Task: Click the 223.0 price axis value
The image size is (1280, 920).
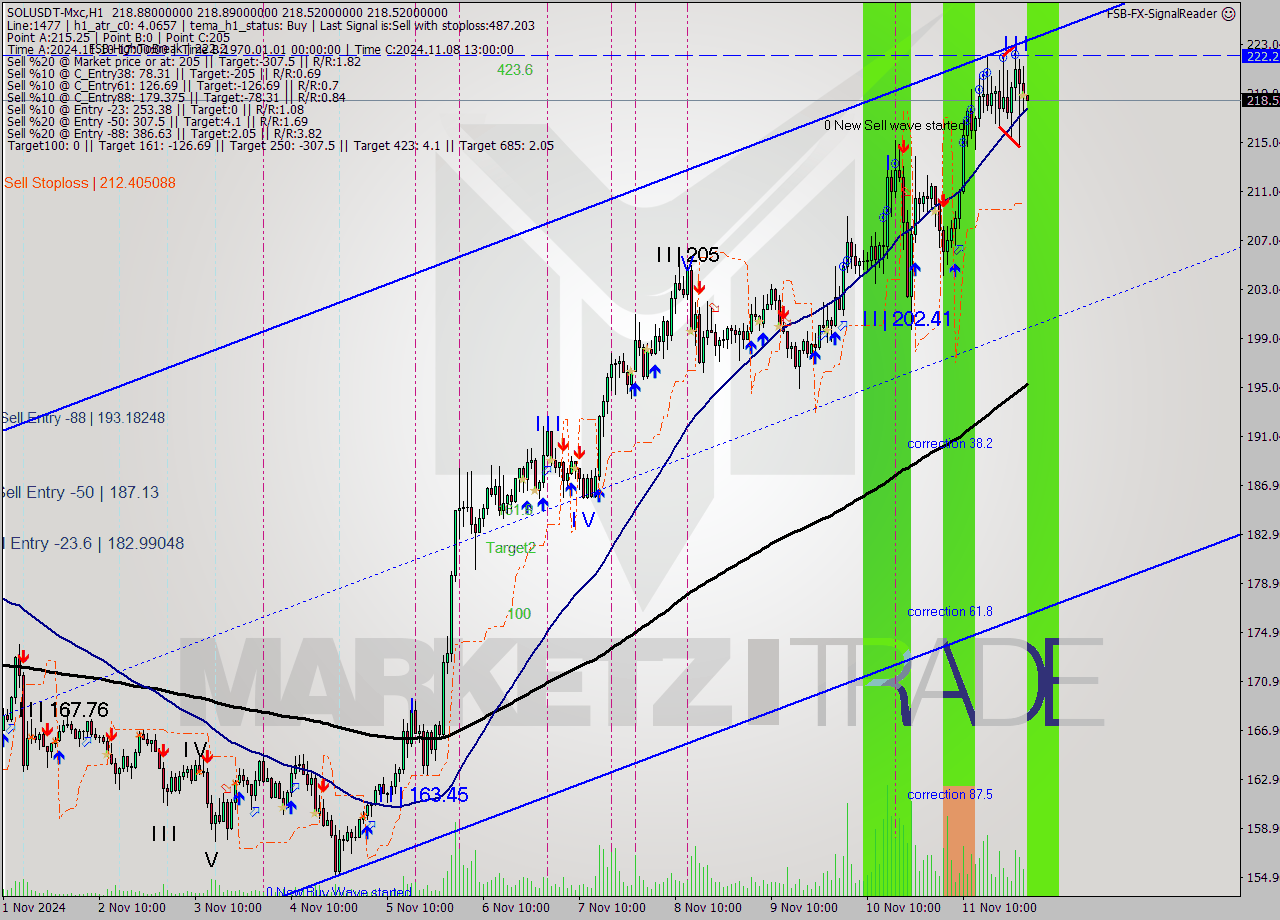Action: (1261, 44)
